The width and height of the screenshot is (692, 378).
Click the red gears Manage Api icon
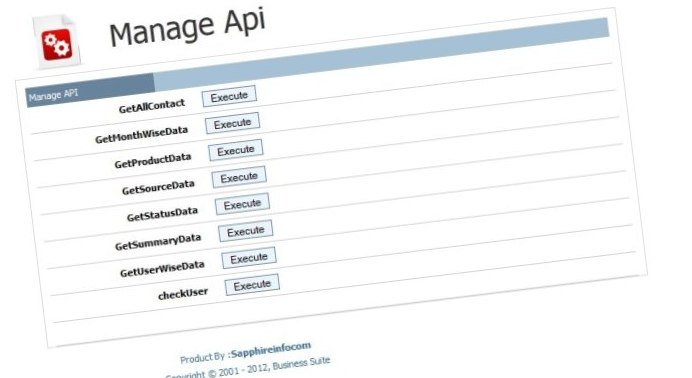pos(57,43)
